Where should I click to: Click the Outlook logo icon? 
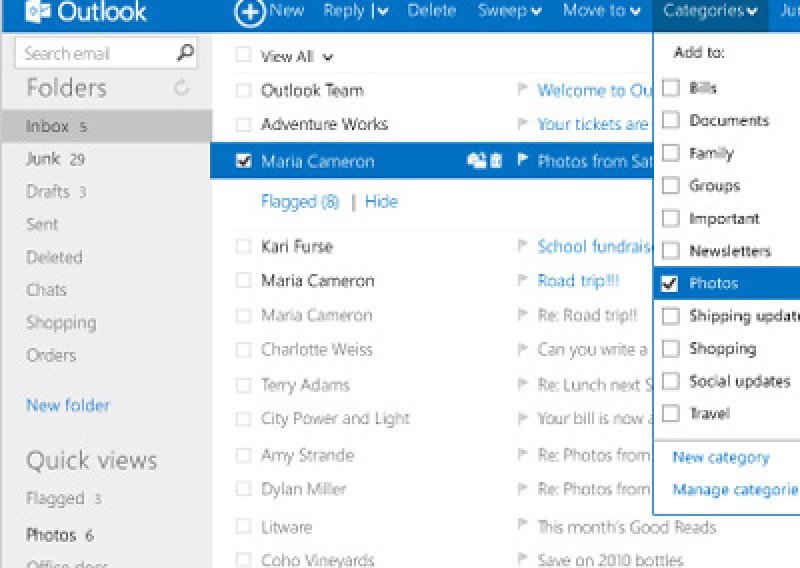click(x=38, y=11)
